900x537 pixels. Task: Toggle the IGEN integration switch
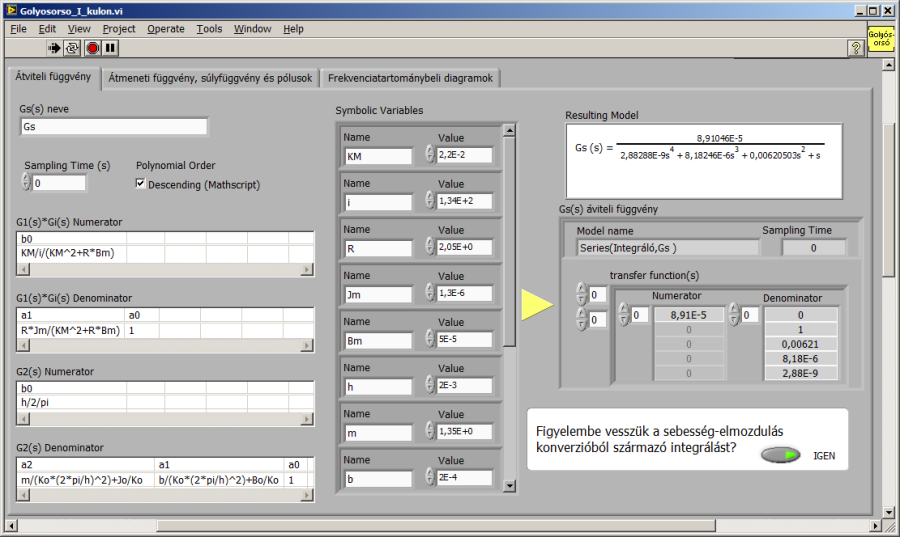[780, 455]
